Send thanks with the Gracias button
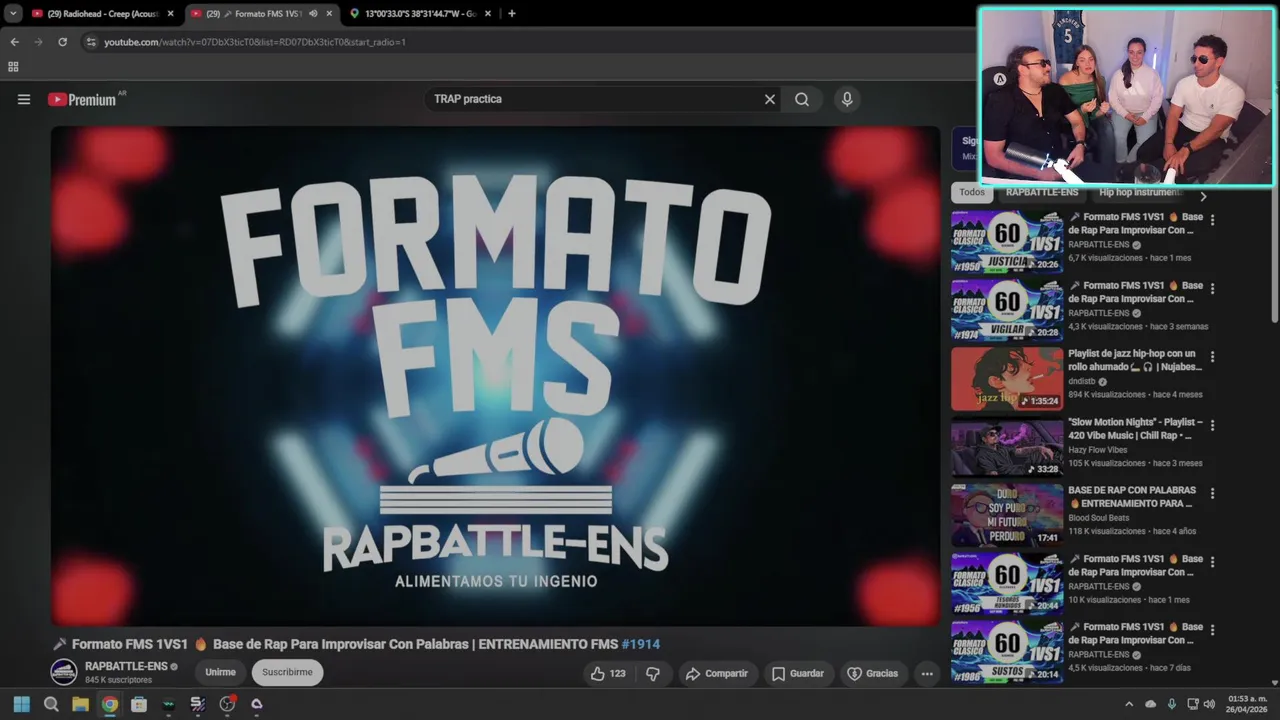This screenshot has height=720, width=1280. point(873,673)
